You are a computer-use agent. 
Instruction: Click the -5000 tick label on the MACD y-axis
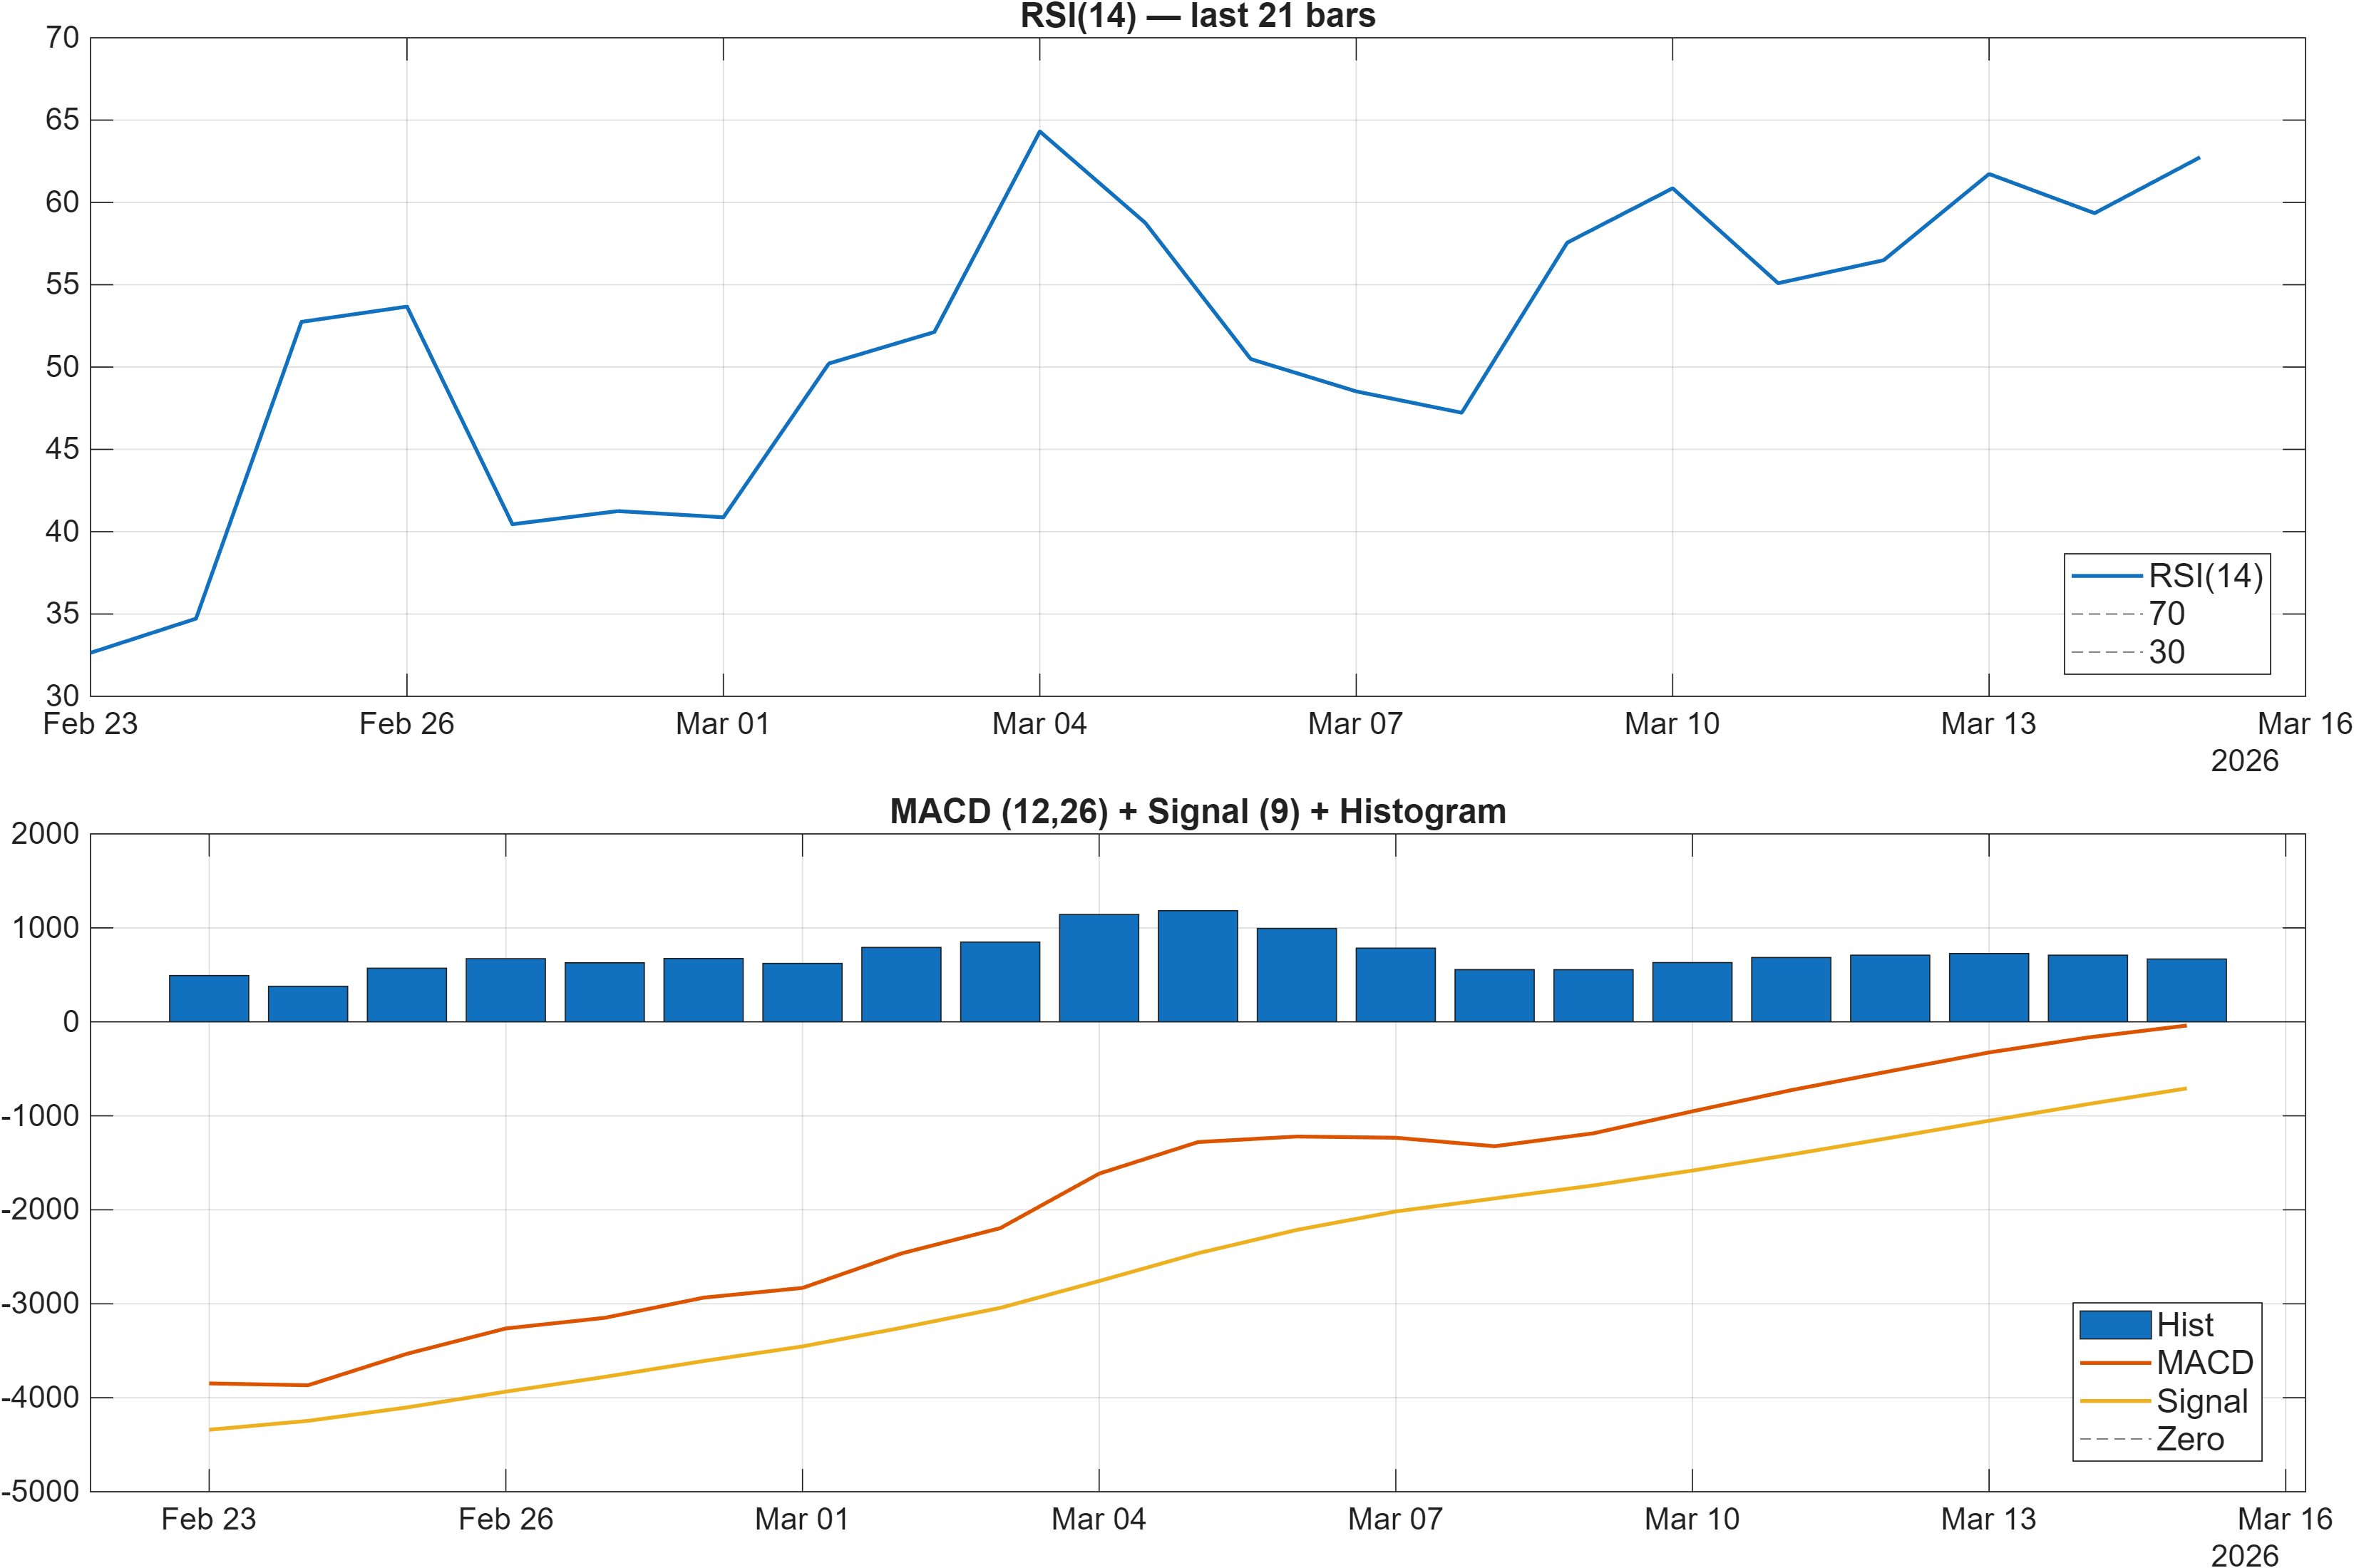pos(40,1491)
